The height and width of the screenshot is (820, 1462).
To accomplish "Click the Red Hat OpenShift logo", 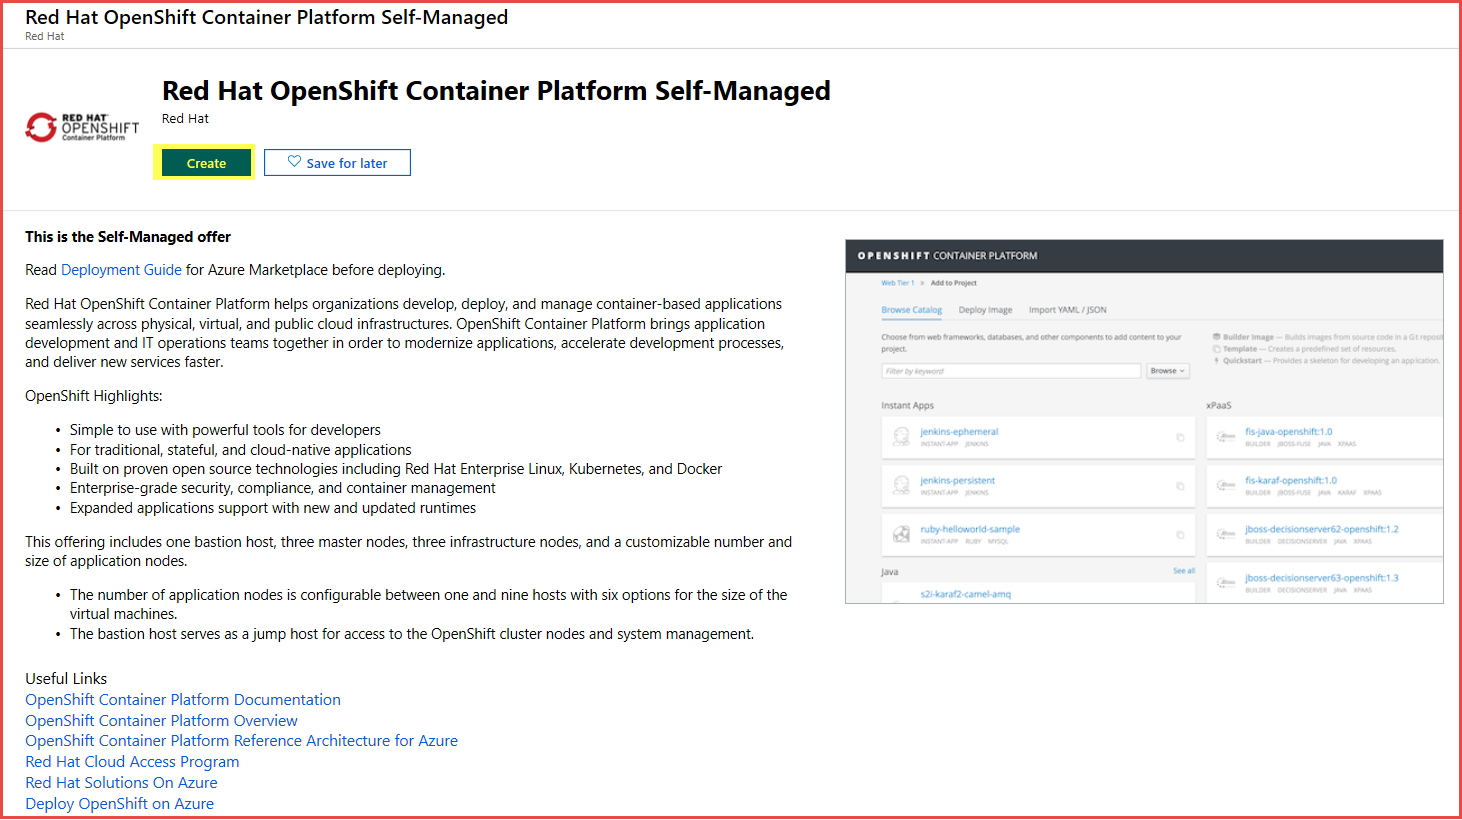I will pyautogui.click(x=82, y=127).
